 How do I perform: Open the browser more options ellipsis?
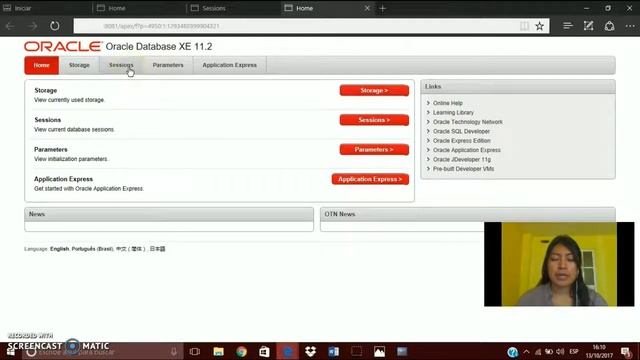tap(630, 26)
